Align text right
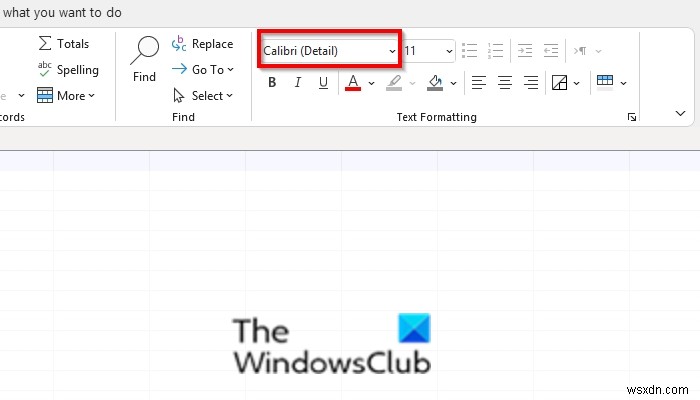Screen dimensions: 700x400 click(x=531, y=83)
